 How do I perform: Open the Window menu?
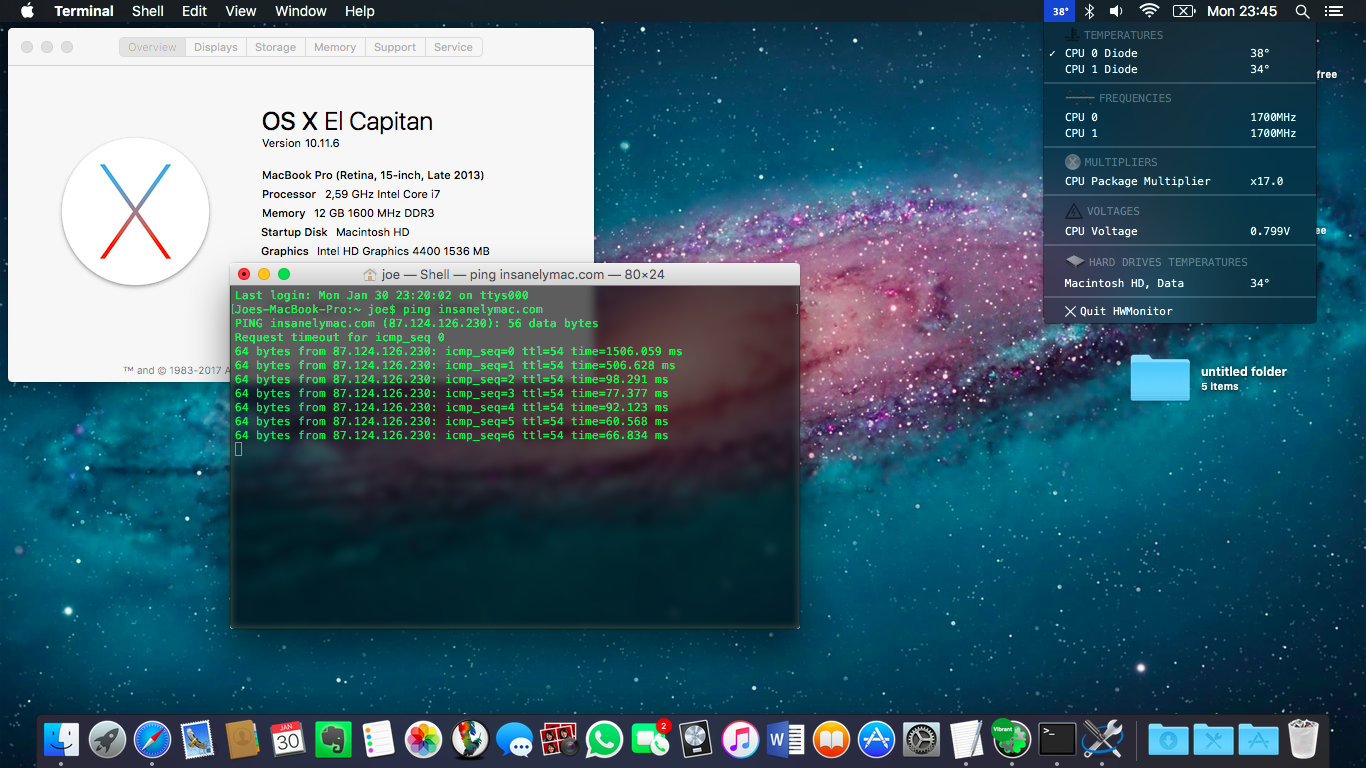click(x=301, y=11)
